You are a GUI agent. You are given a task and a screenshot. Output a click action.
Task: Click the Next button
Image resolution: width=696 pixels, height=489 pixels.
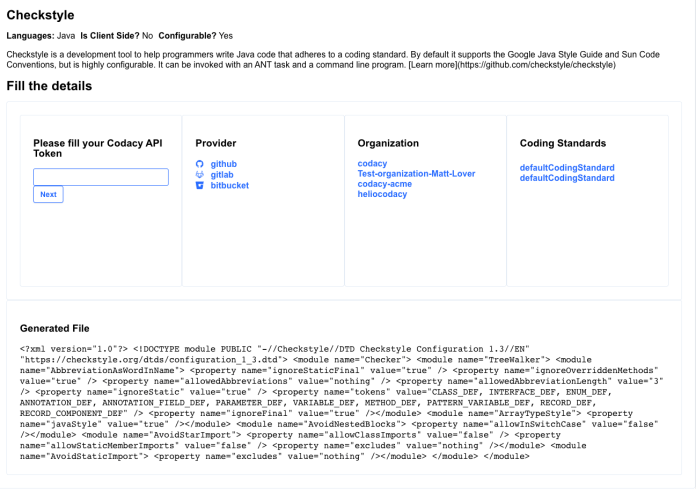(48, 194)
